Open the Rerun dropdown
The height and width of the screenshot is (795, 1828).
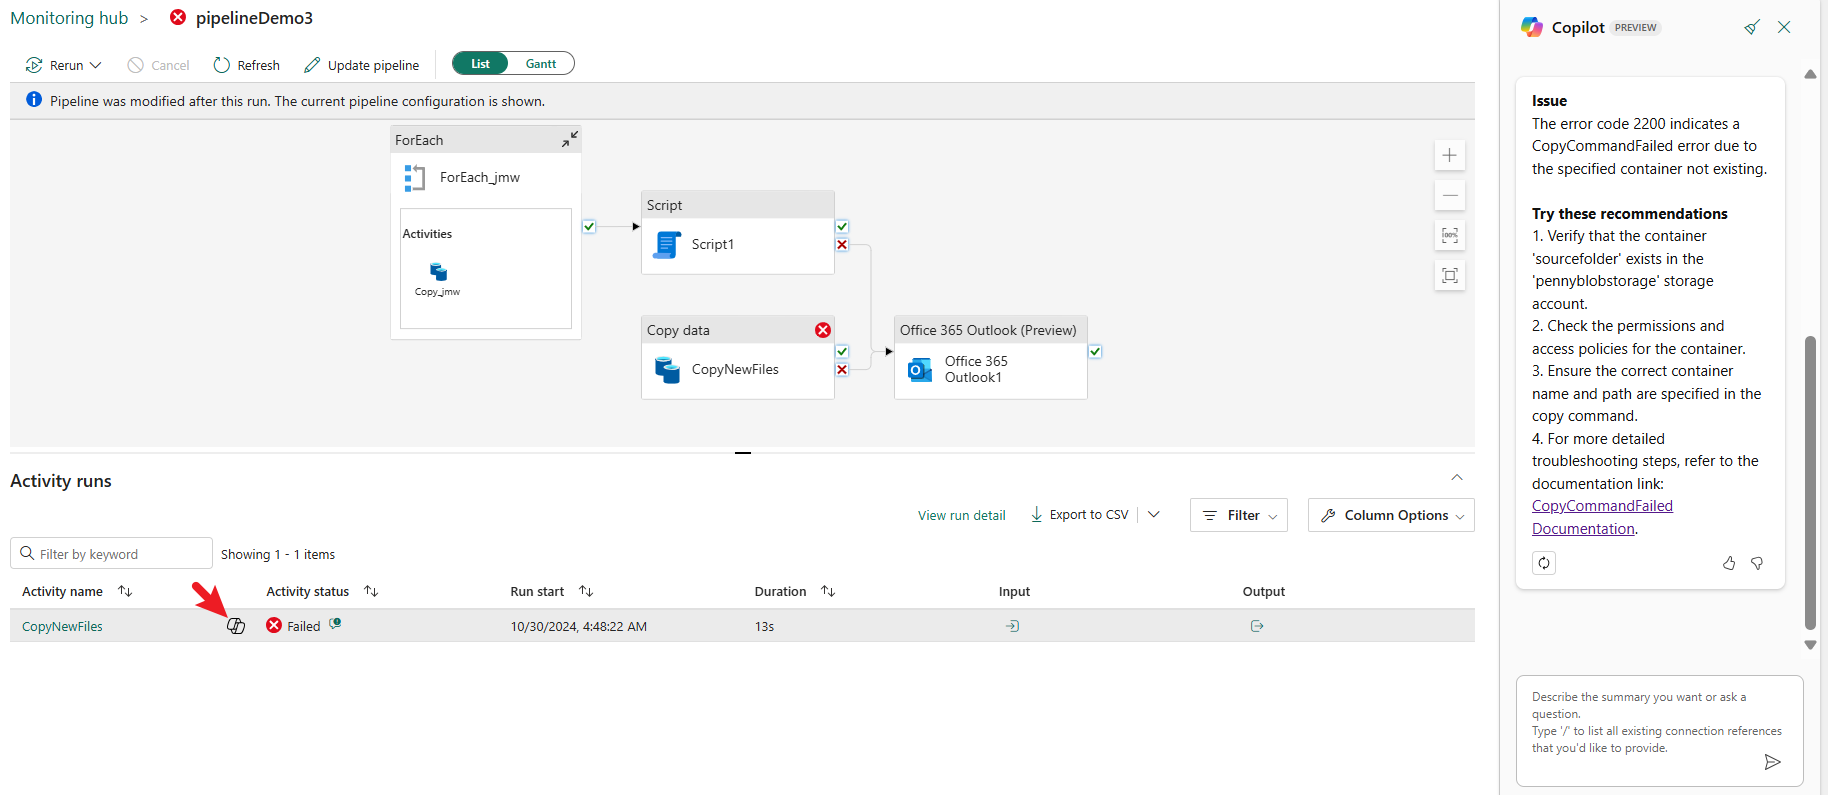[x=63, y=65]
